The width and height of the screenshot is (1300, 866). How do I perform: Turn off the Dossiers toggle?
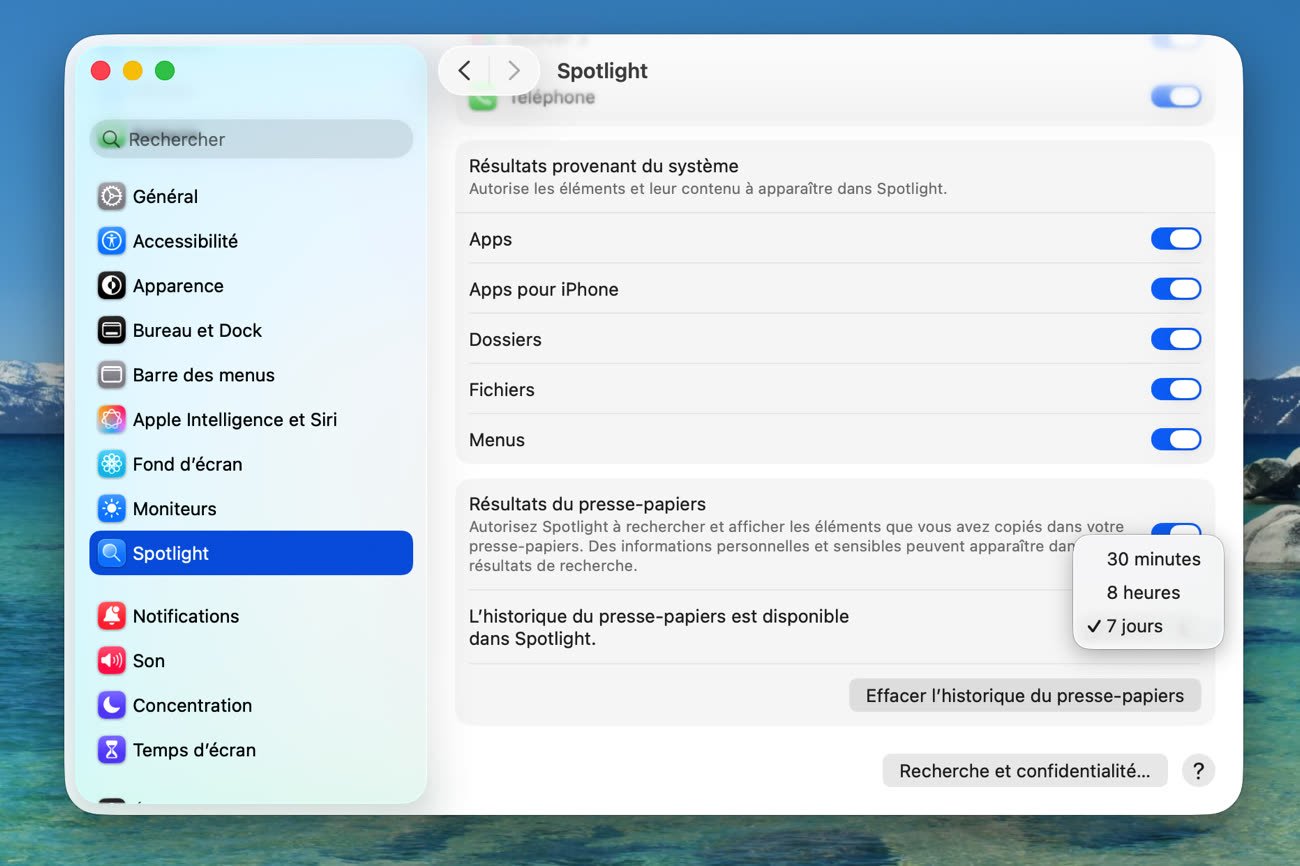click(1175, 339)
